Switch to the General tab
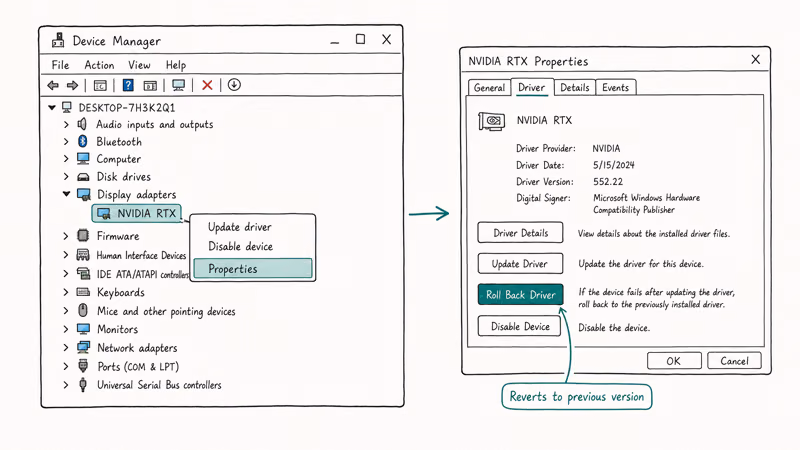The width and height of the screenshot is (800, 450). (489, 87)
